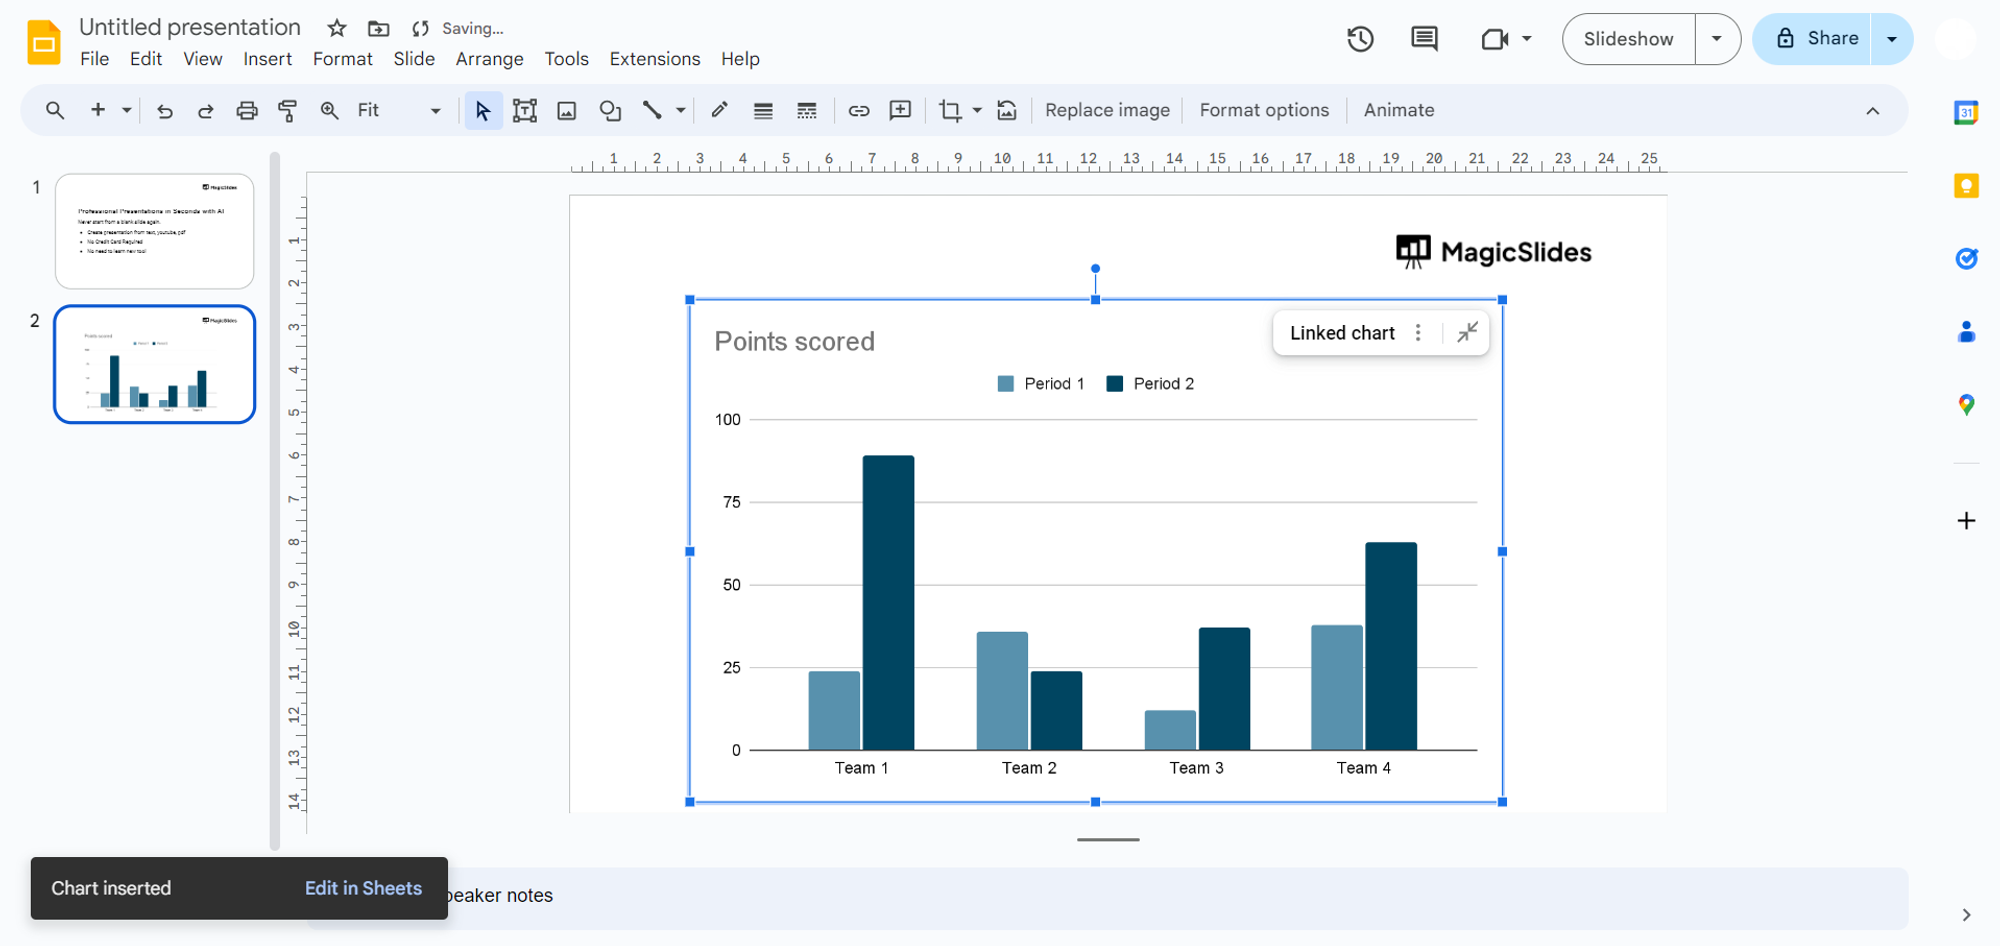Open the Arrange menu
The width and height of the screenshot is (2000, 946).
point(489,59)
